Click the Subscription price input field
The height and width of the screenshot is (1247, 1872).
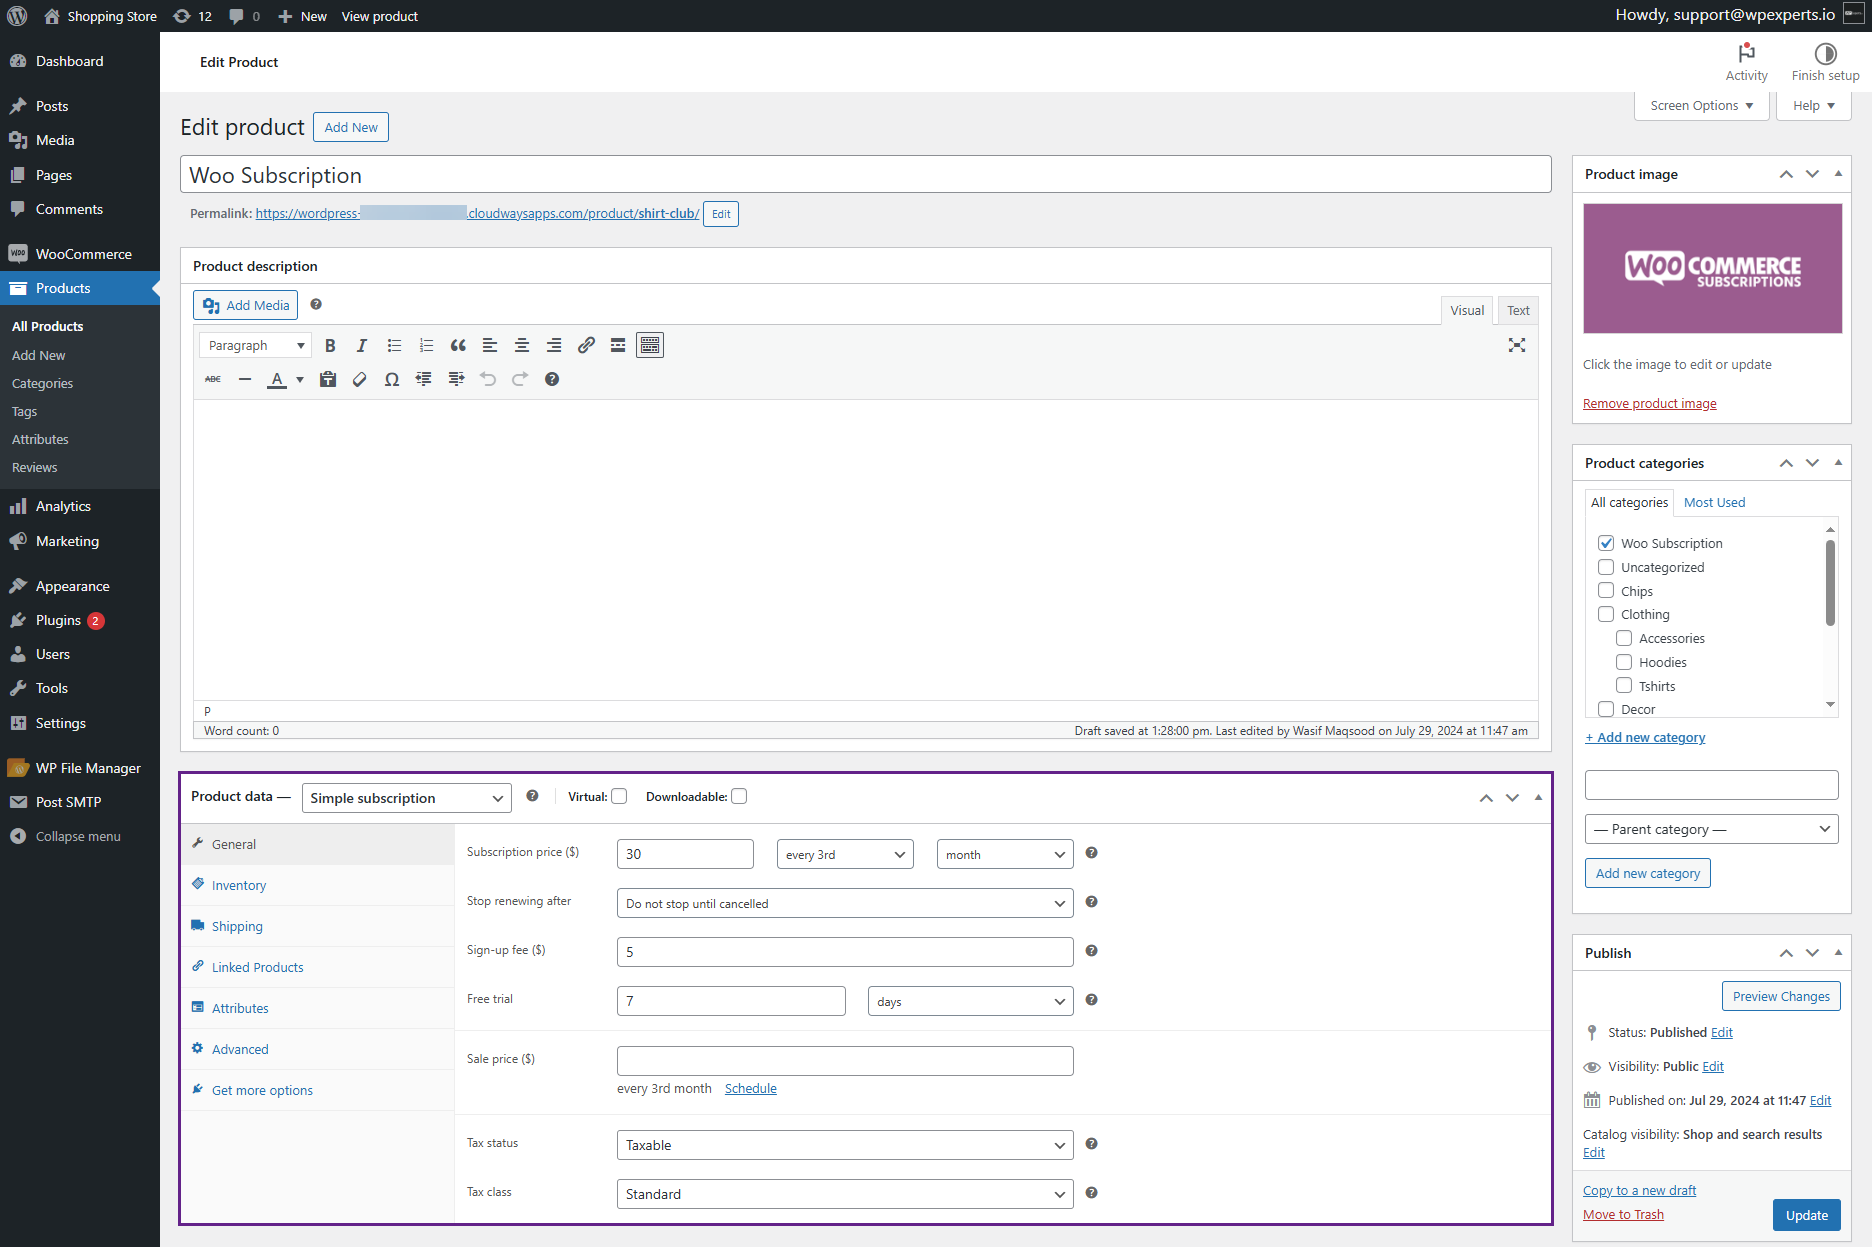pyautogui.click(x=685, y=854)
